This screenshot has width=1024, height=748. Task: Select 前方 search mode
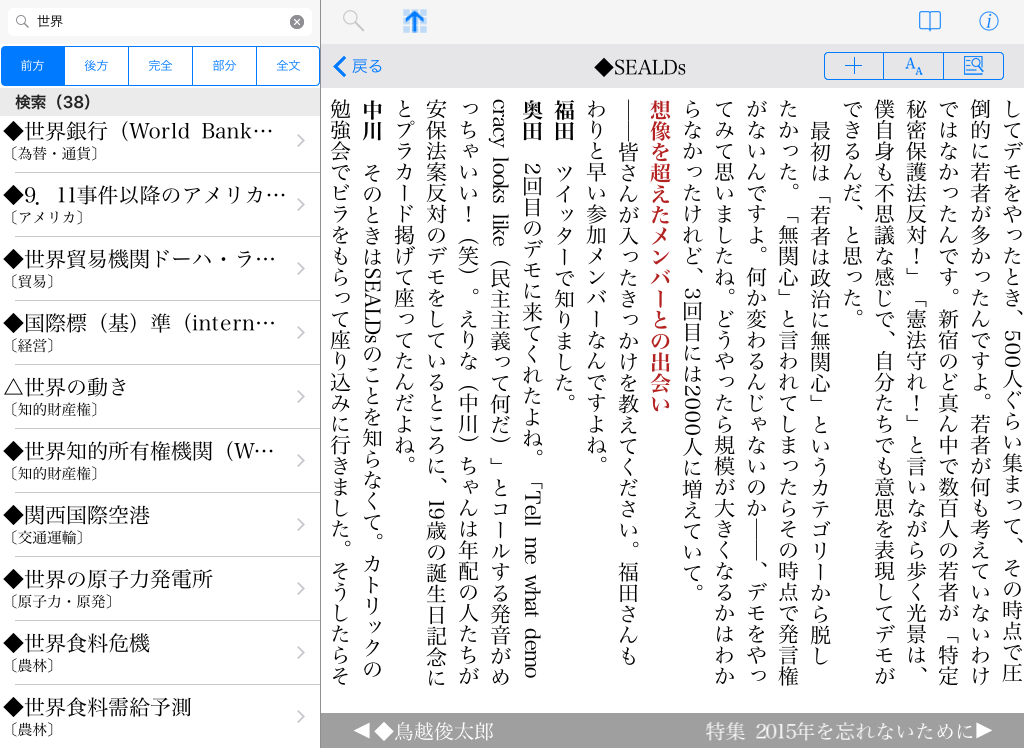33,66
